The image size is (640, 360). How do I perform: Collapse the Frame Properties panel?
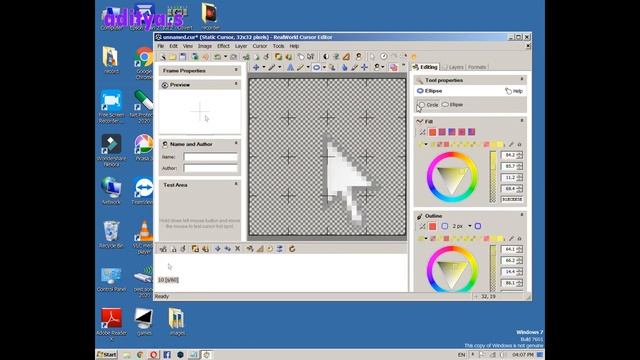[x=236, y=70]
